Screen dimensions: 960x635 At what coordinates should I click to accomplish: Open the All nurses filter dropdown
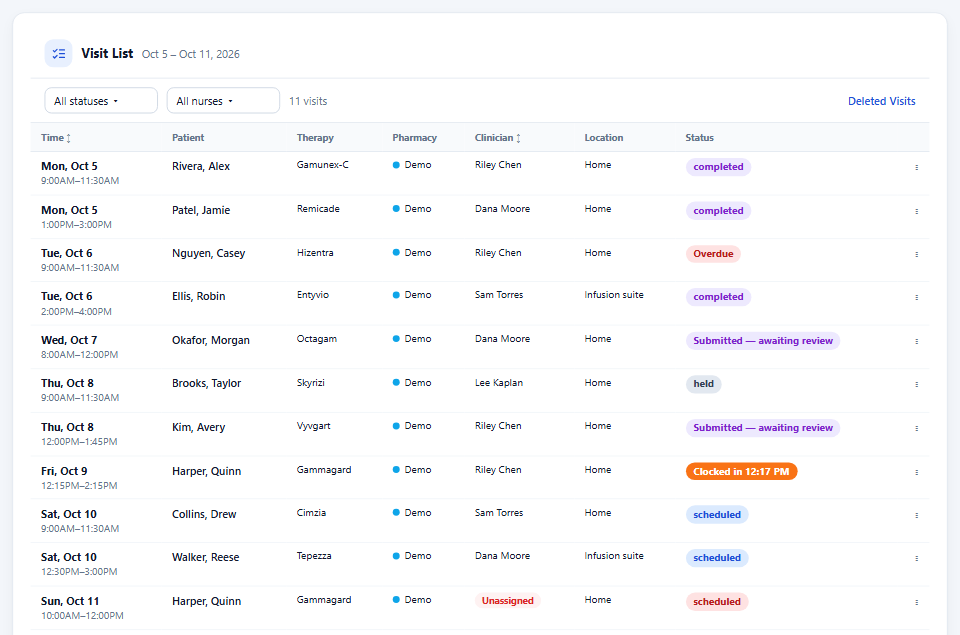223,100
